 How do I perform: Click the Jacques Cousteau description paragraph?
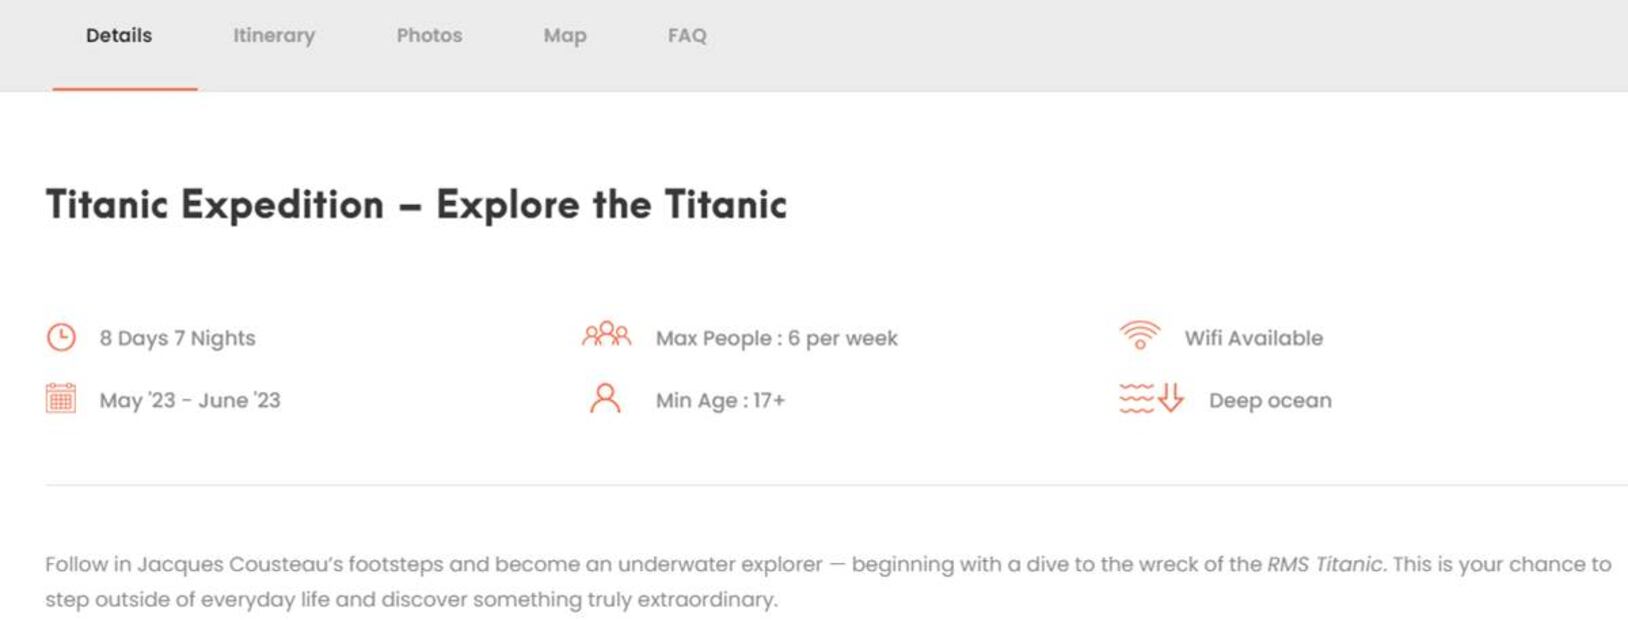point(828,582)
